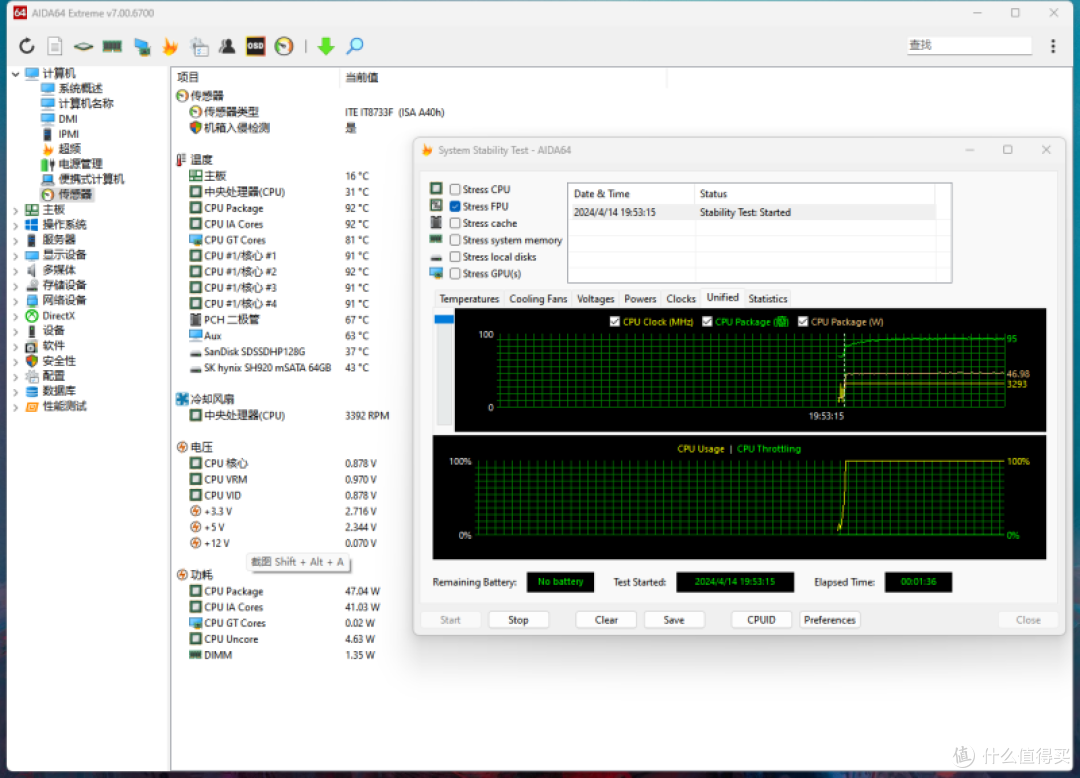
Task: Switch to the Cooling Fans tab
Action: coord(538,299)
